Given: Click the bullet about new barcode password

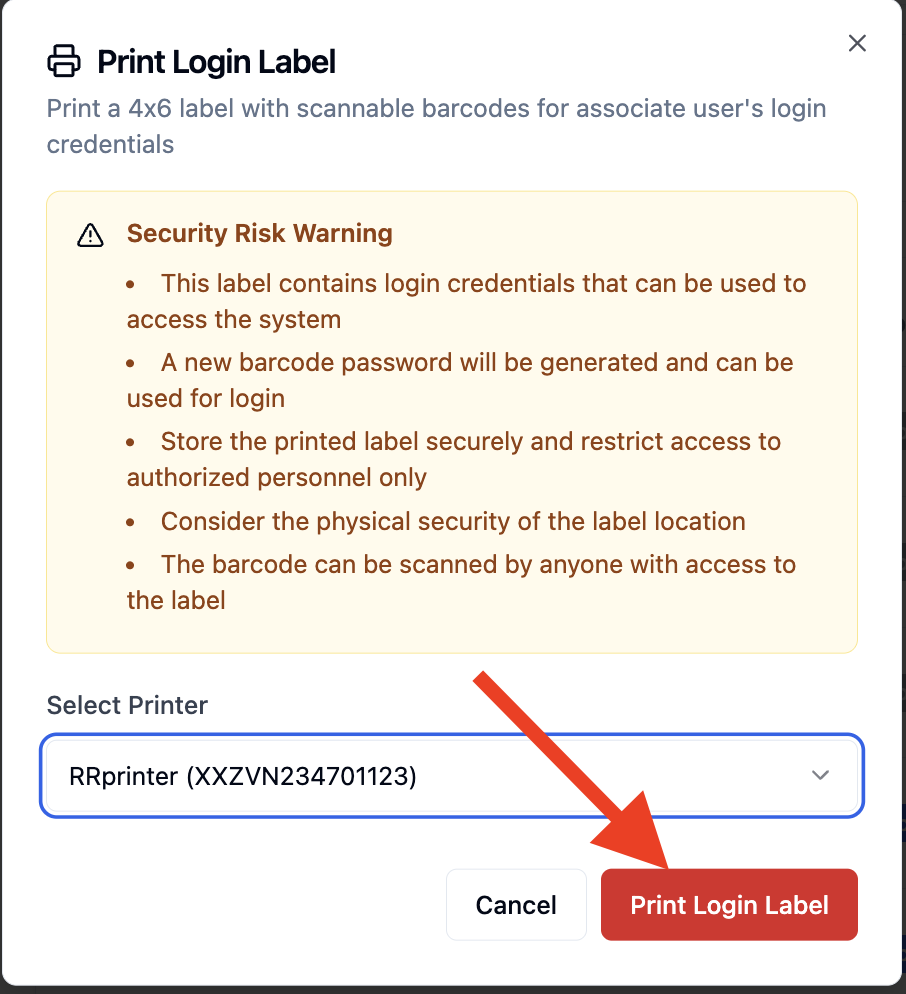Looking at the screenshot, I should (460, 380).
